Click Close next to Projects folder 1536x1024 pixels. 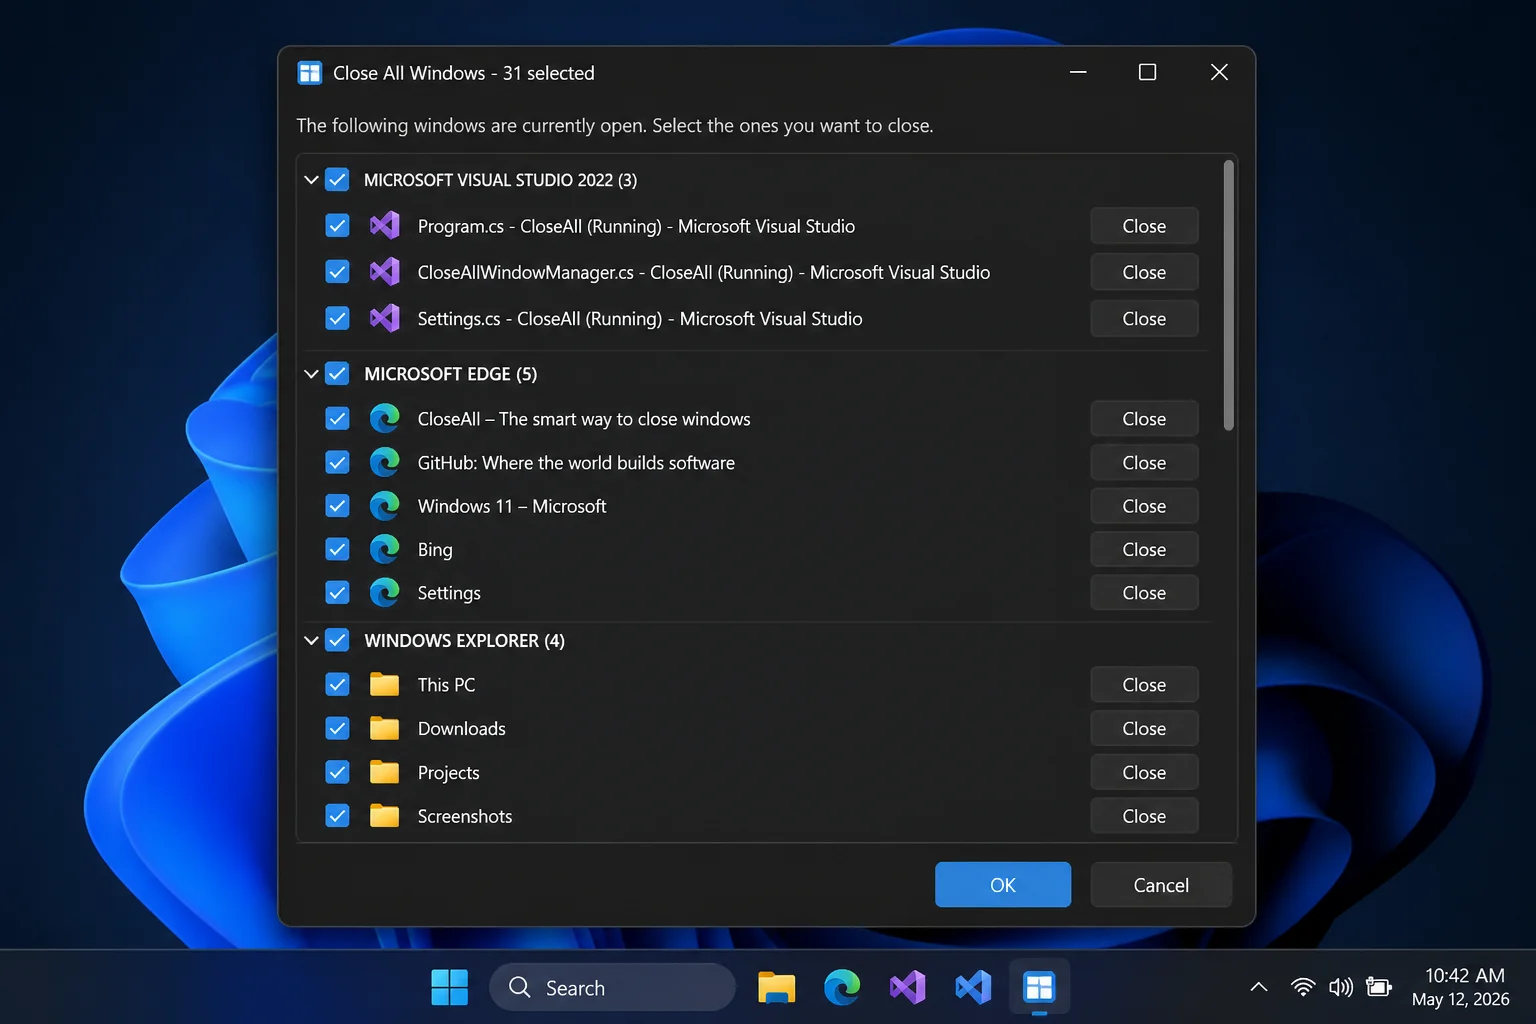click(1144, 772)
